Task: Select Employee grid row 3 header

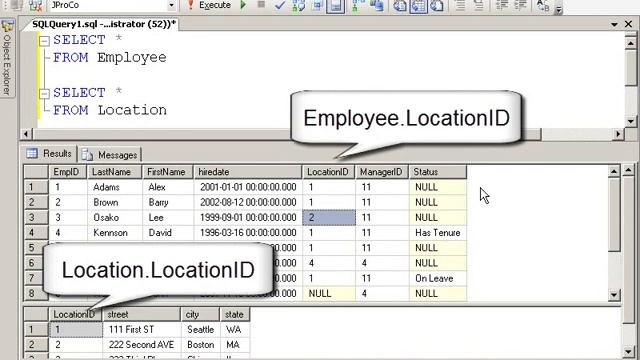Action: (36, 218)
